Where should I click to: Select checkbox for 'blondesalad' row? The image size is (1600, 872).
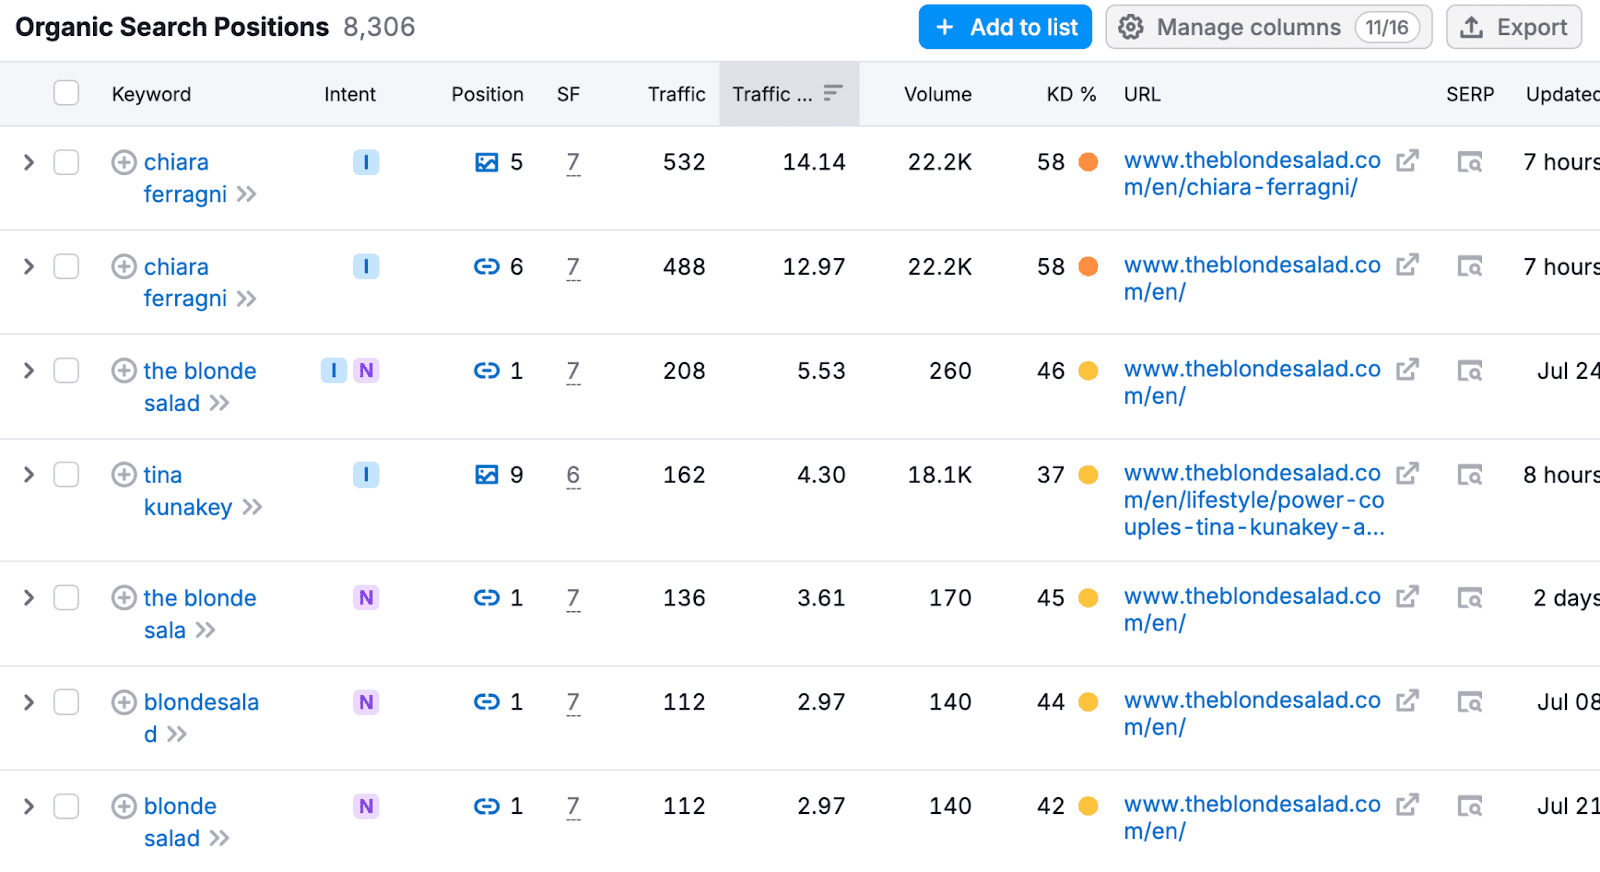pos(66,702)
